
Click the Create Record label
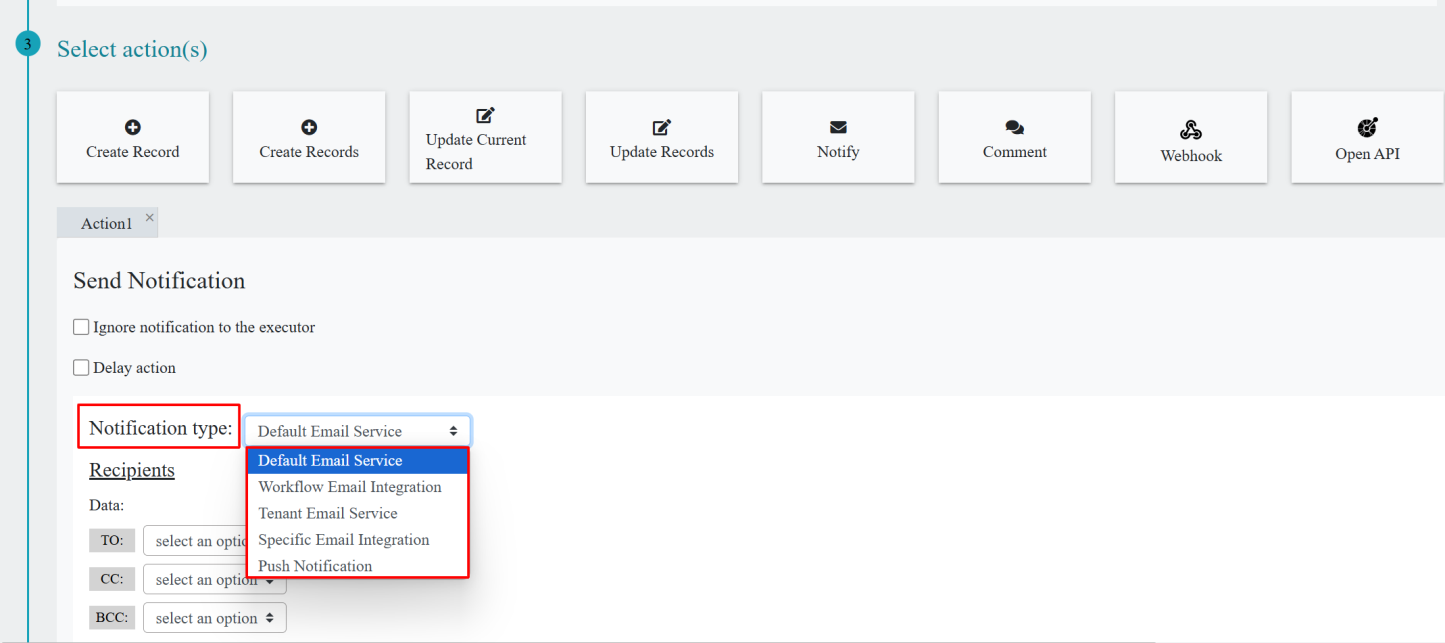[132, 152]
